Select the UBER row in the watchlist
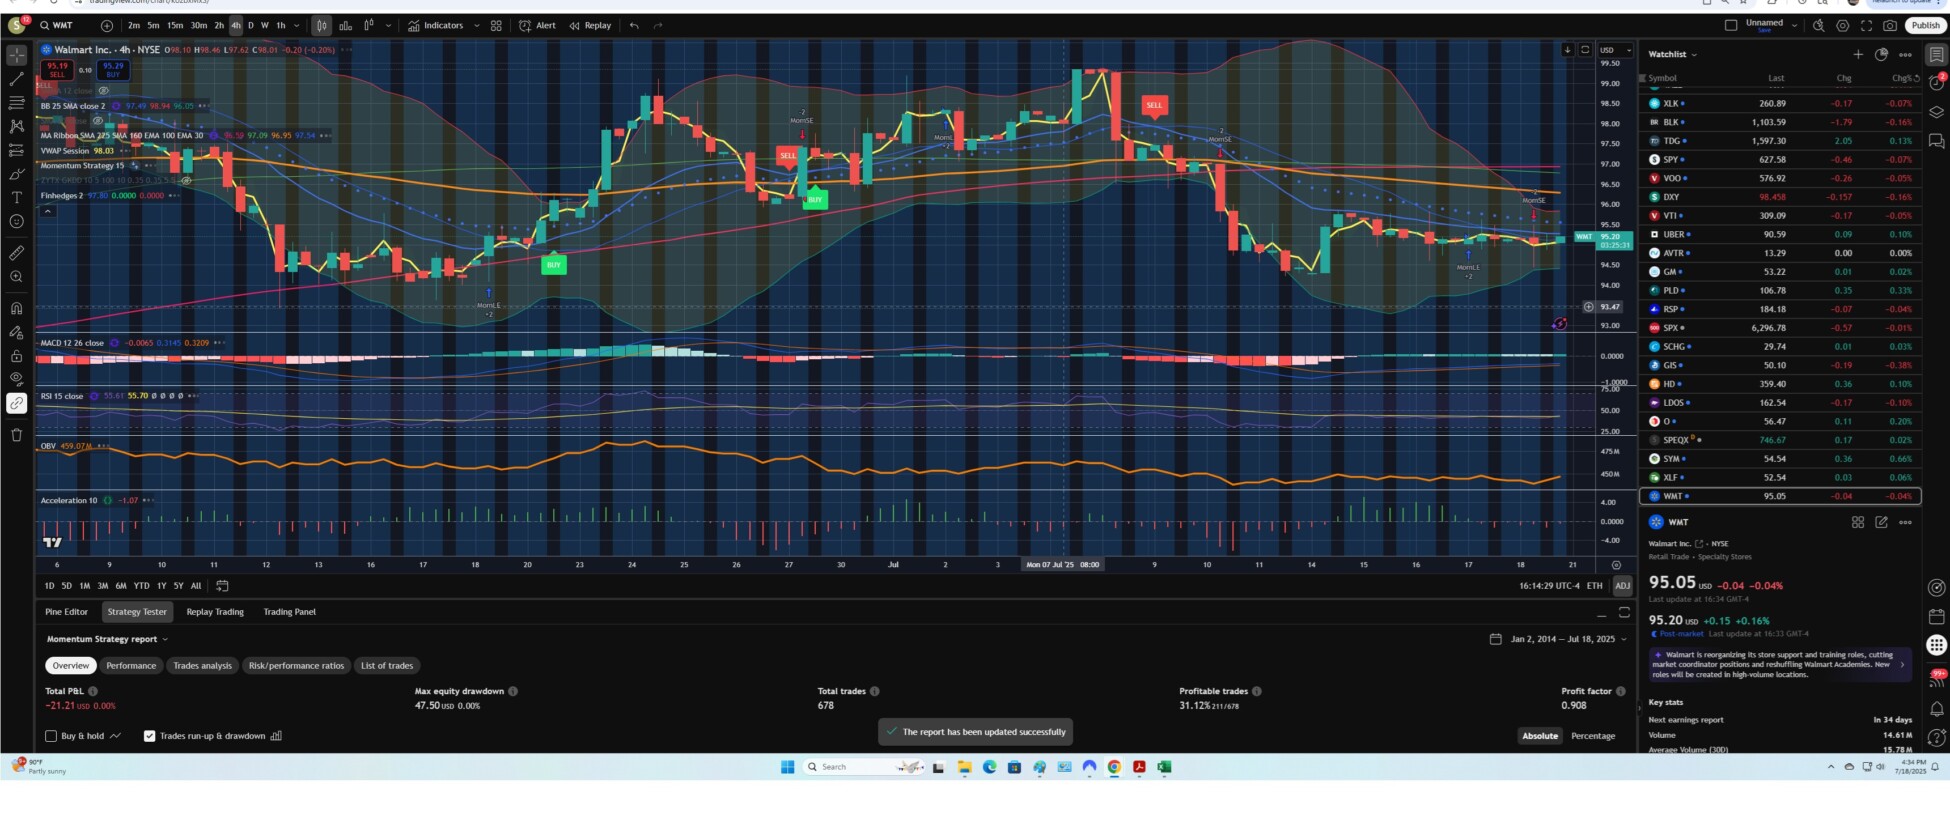 1780,234
